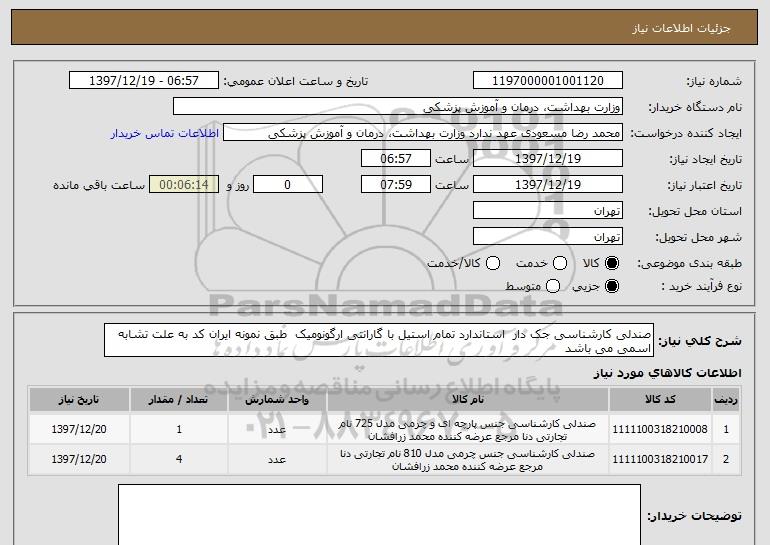Click the request creator field محمد رضا مسعودی
770x545 pixels.
[423, 133]
